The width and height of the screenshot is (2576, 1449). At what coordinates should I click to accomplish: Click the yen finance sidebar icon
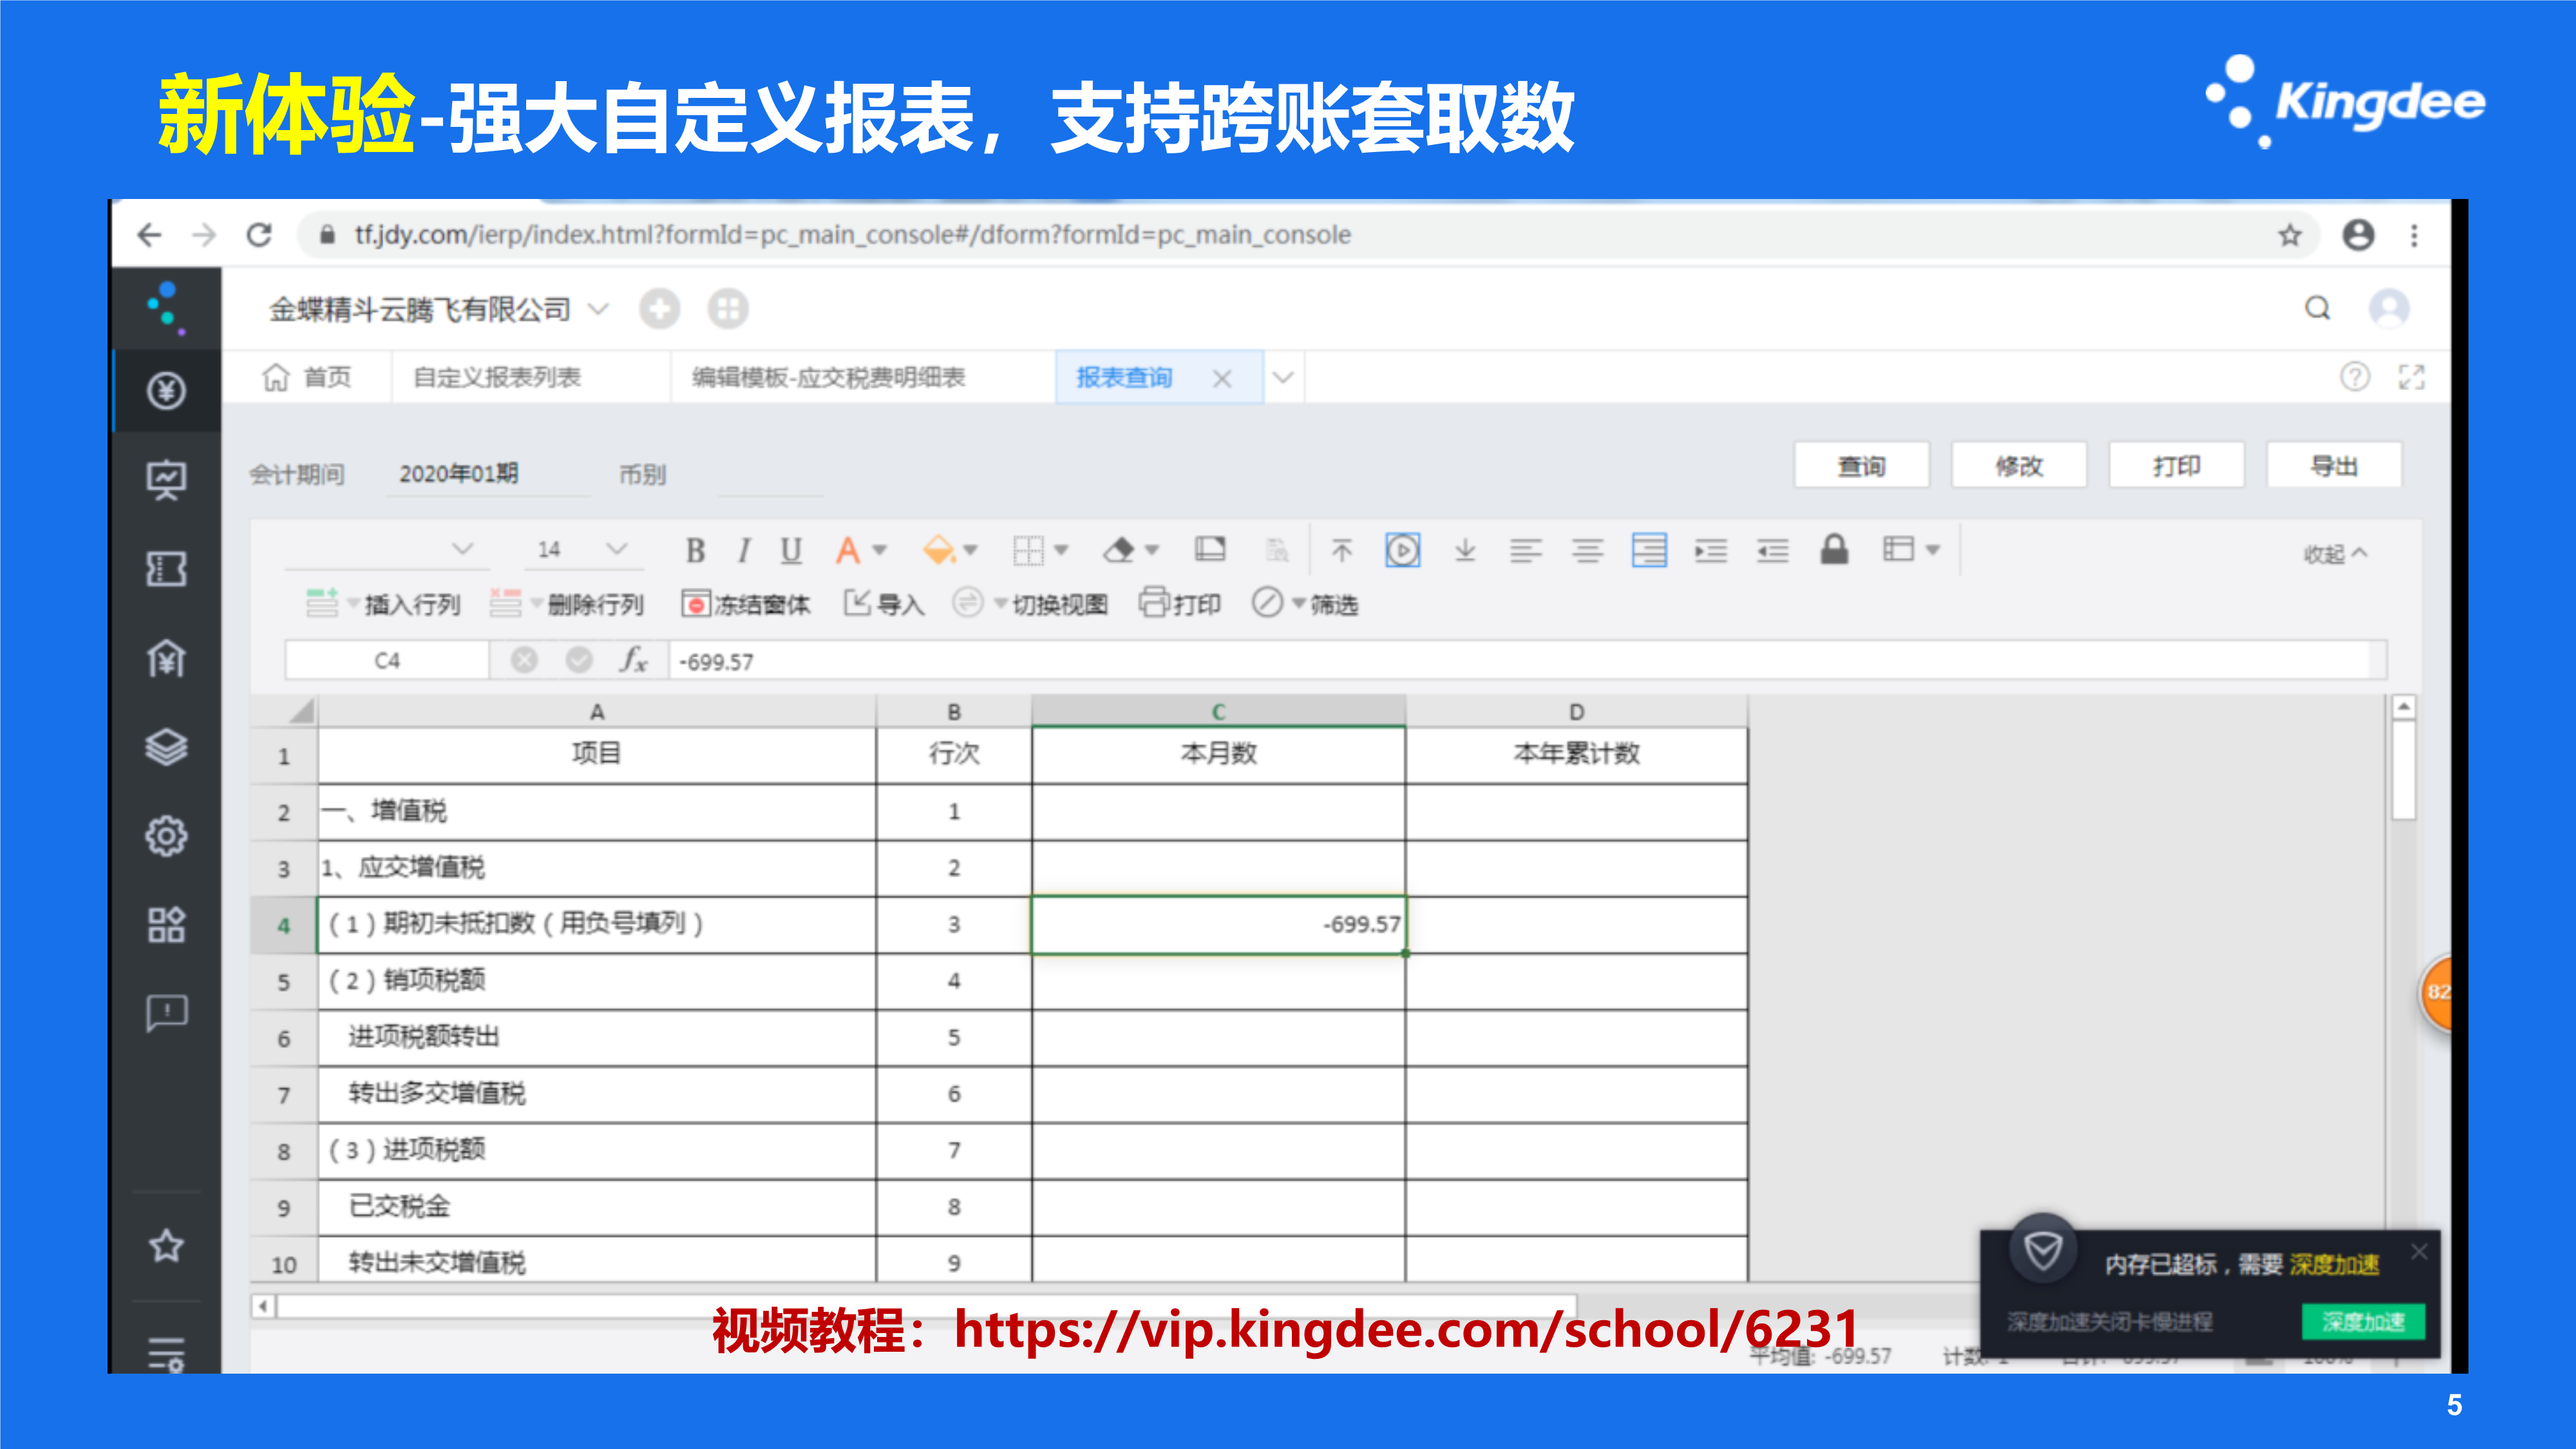pos(166,391)
